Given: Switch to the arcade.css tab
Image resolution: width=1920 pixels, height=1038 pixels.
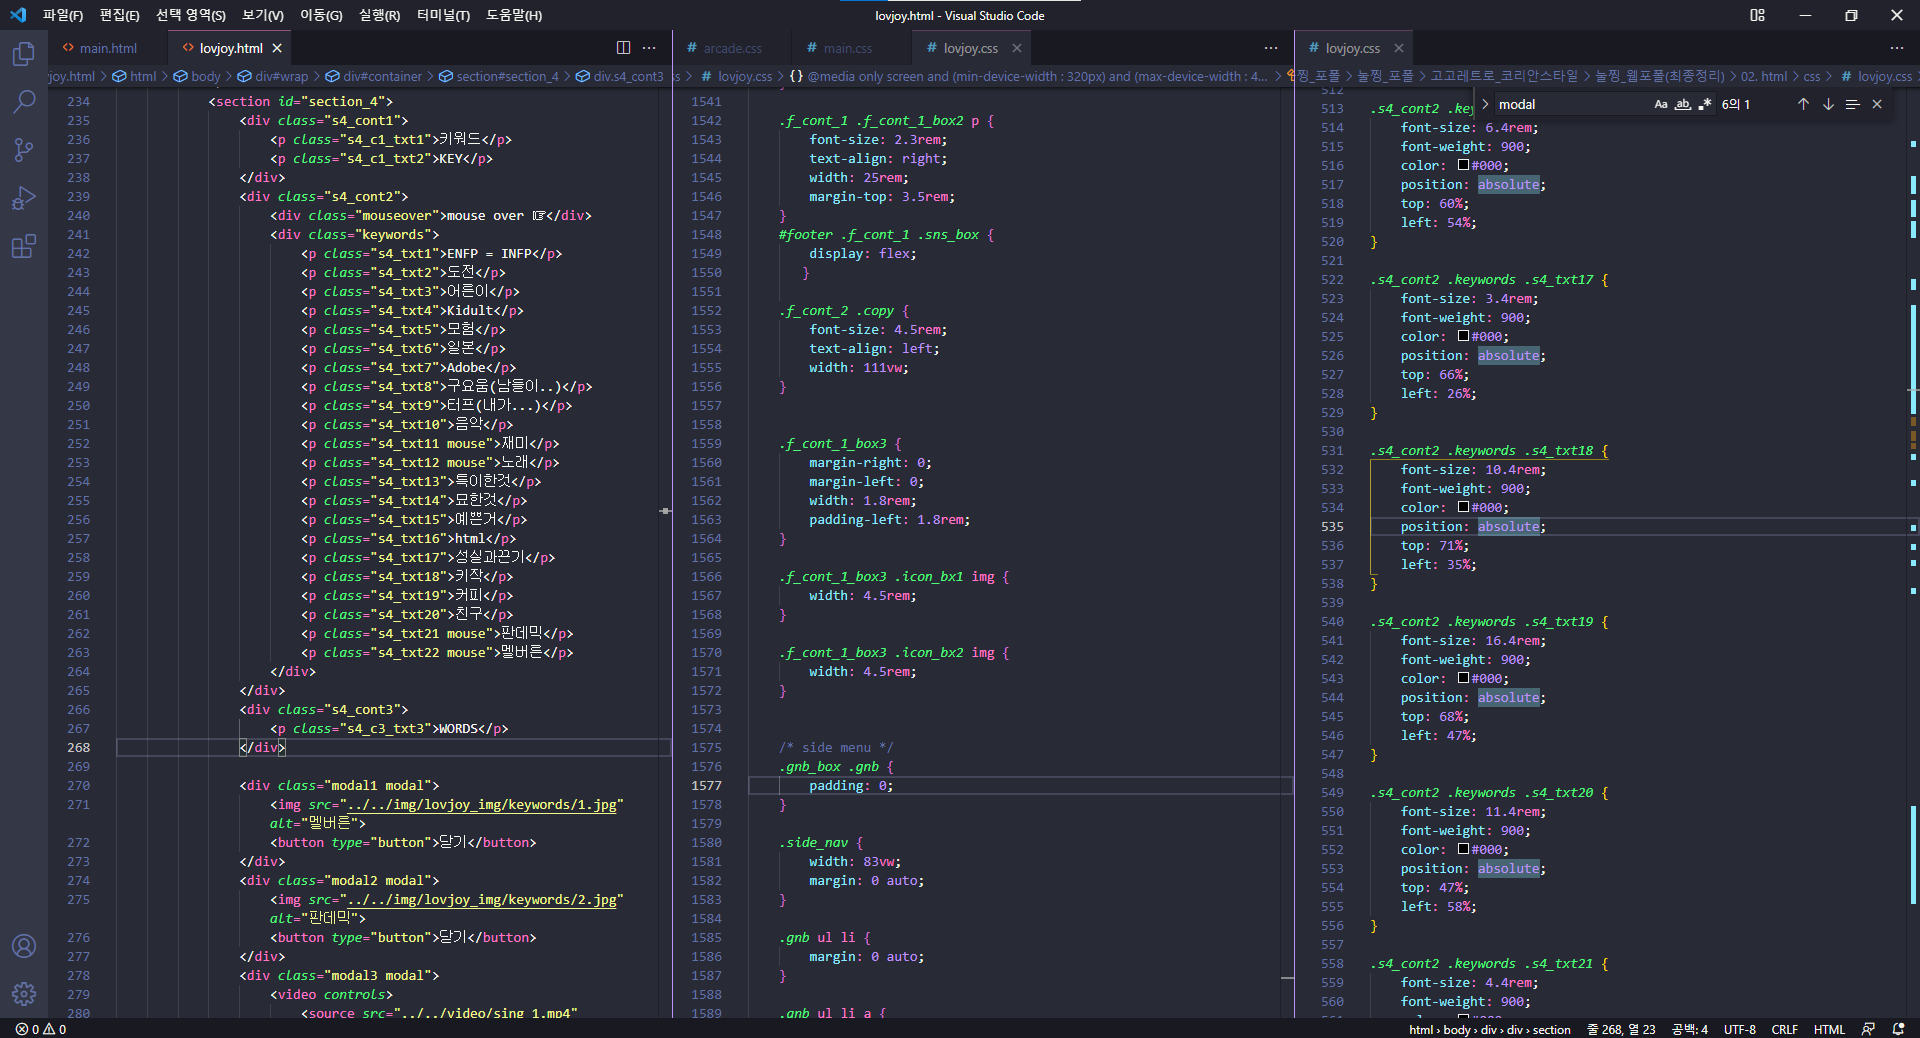Looking at the screenshot, I should 732,48.
